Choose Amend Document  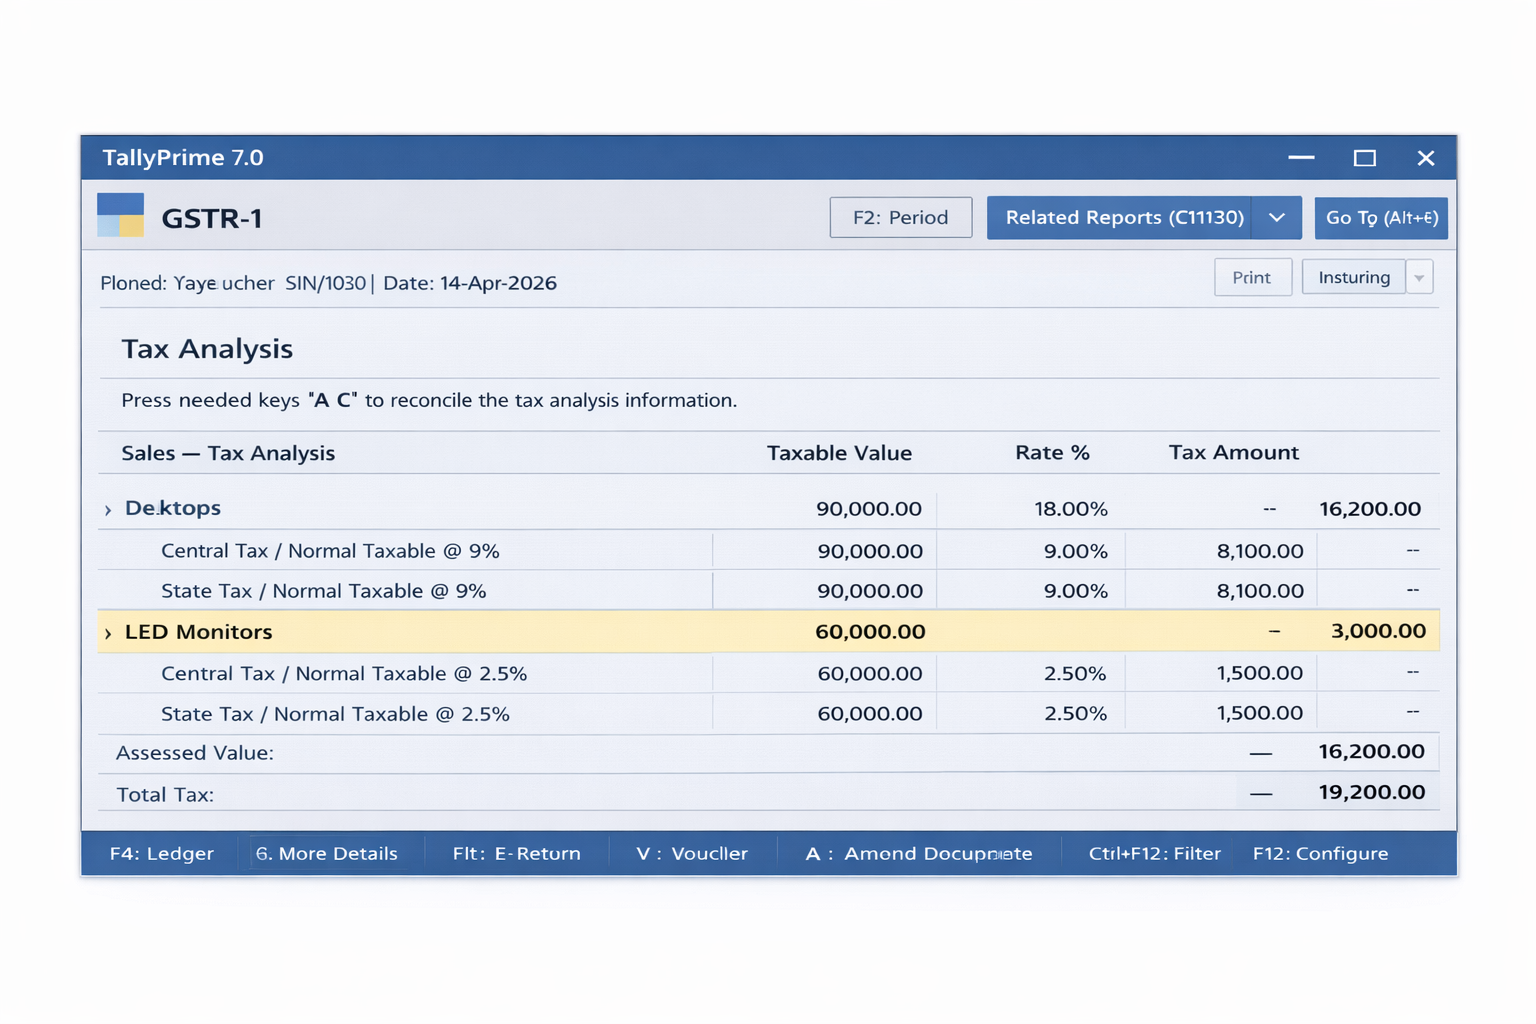point(918,853)
